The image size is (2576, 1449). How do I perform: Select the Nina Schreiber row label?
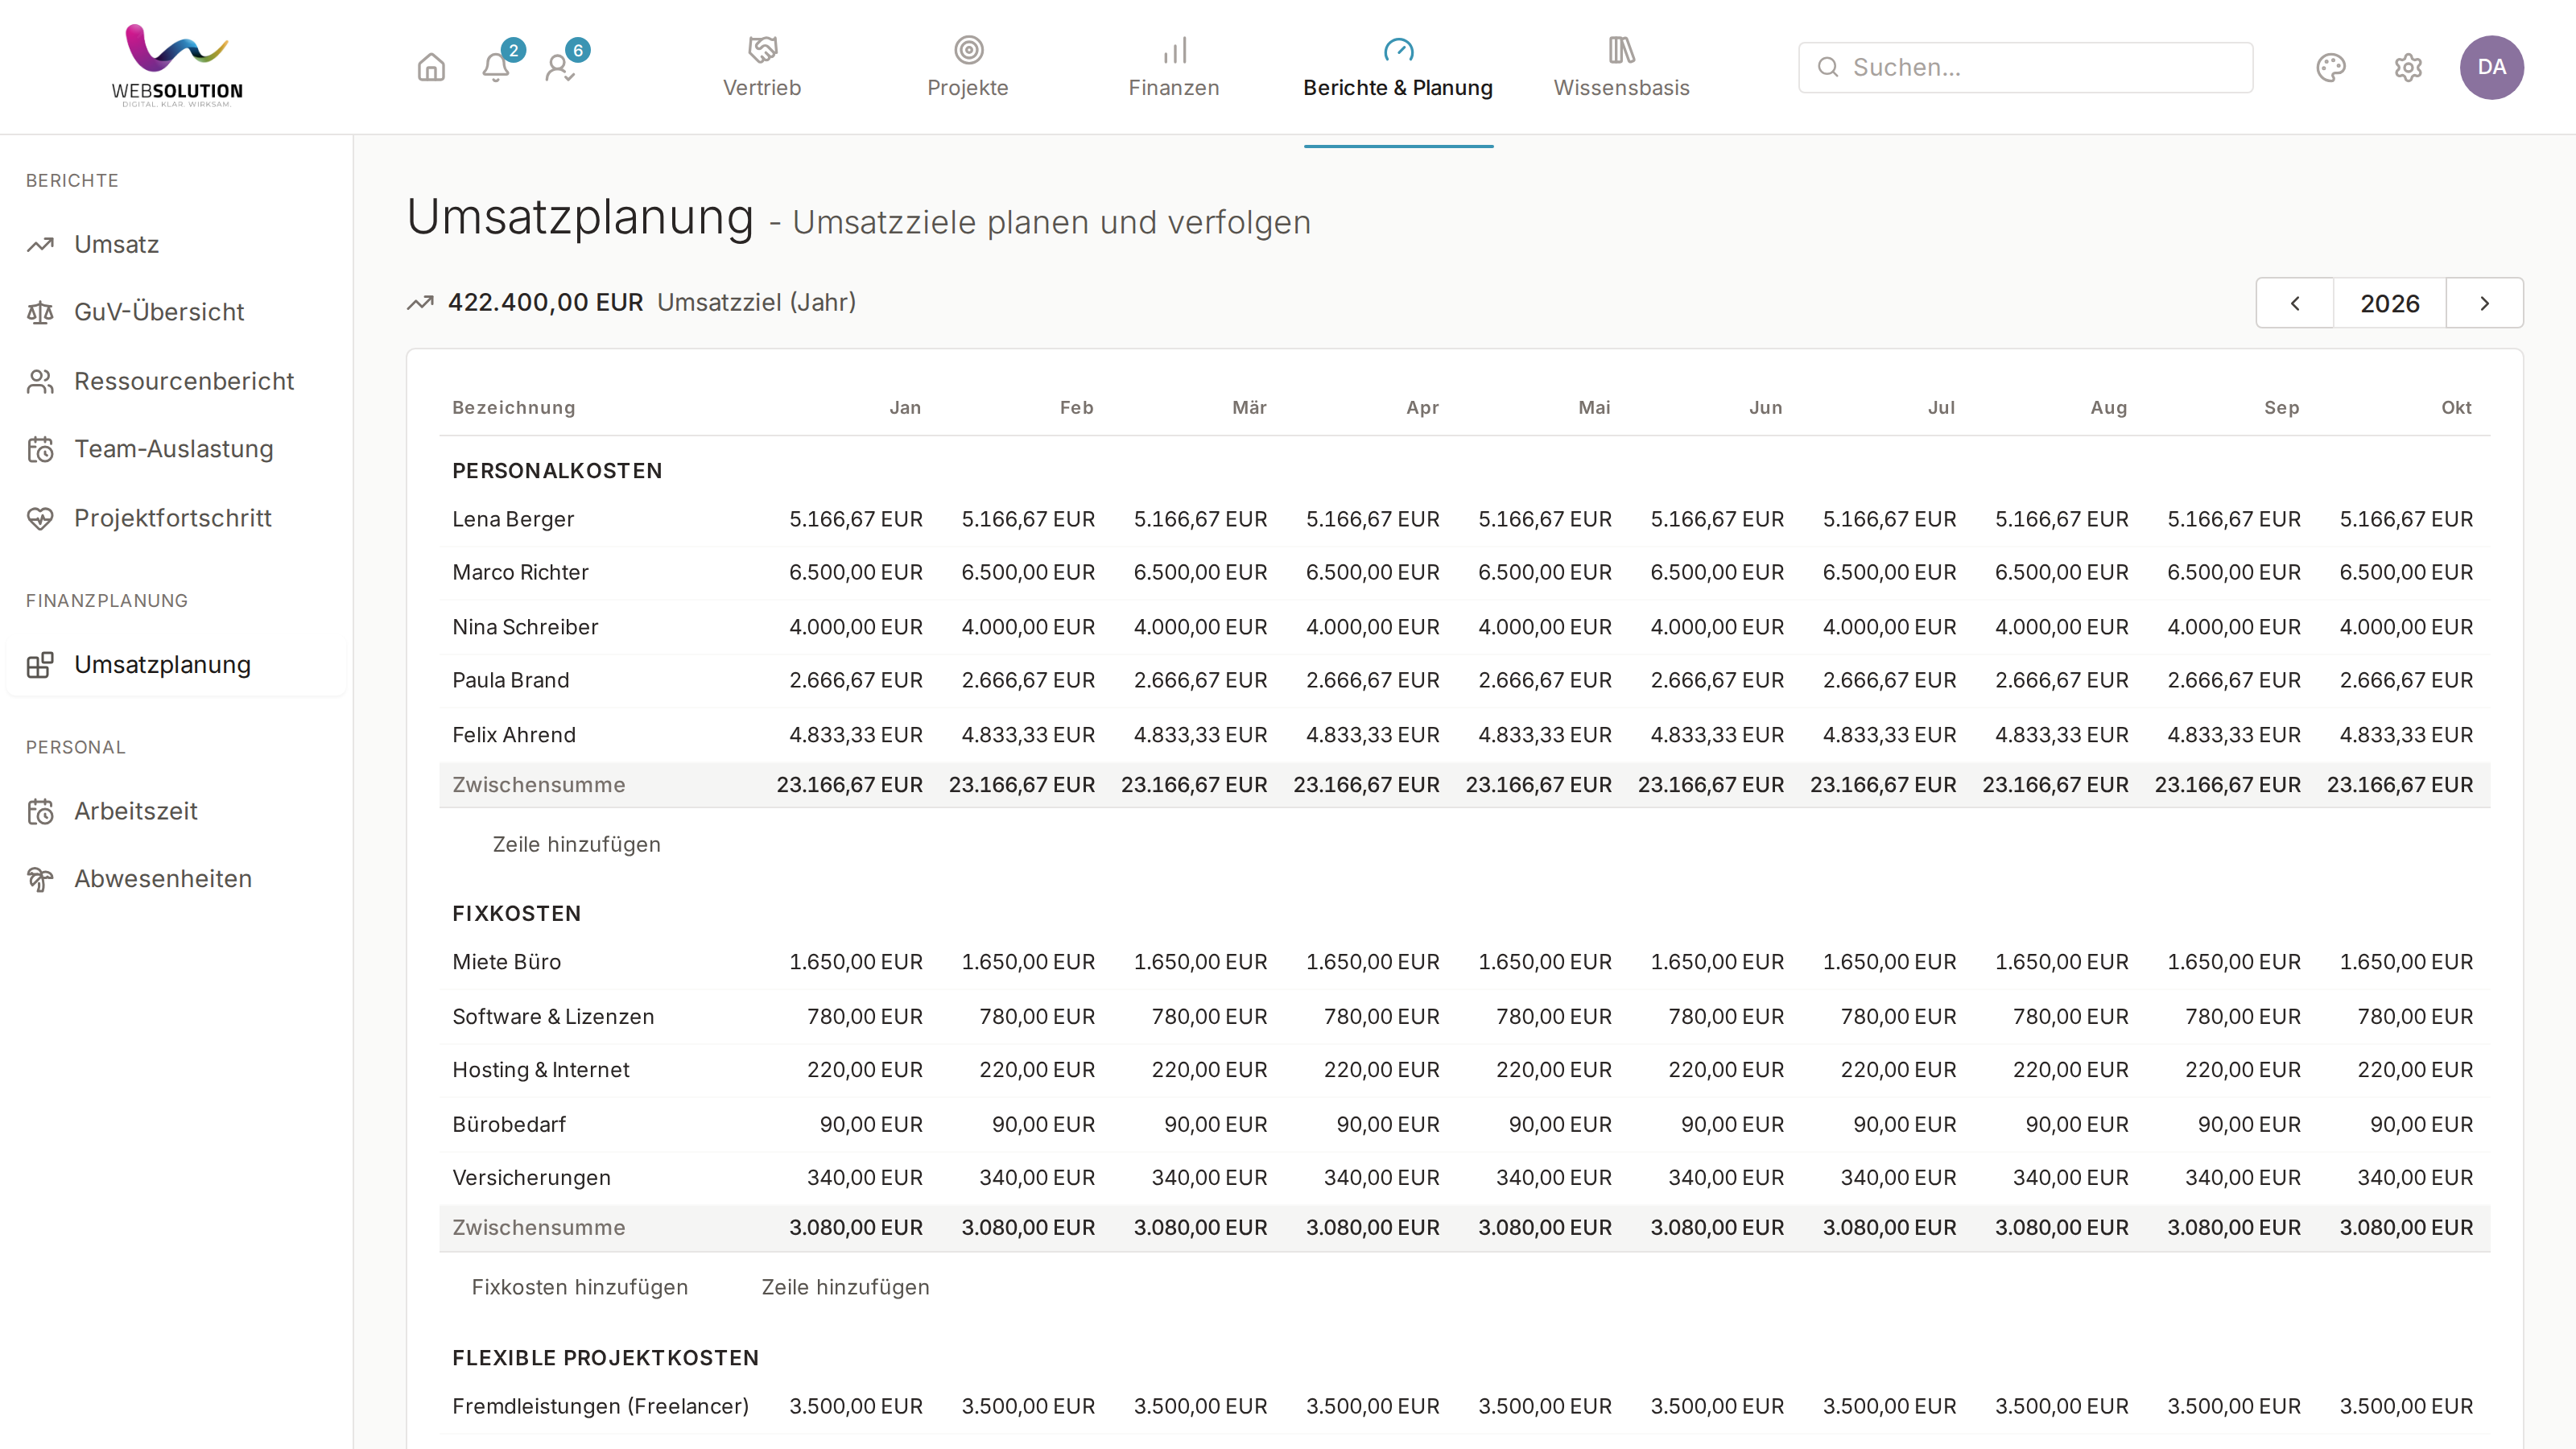tap(525, 627)
